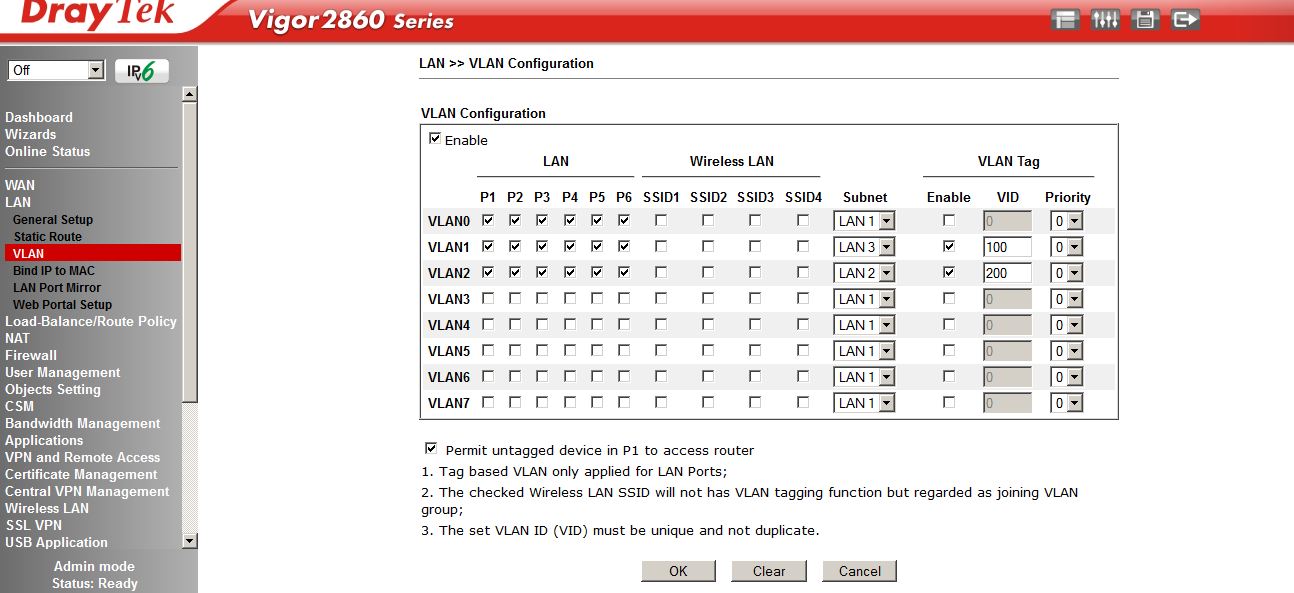Screen dimensions: 1294x593
Task: Go to VPN and Remote Access menu
Action: tap(82, 457)
